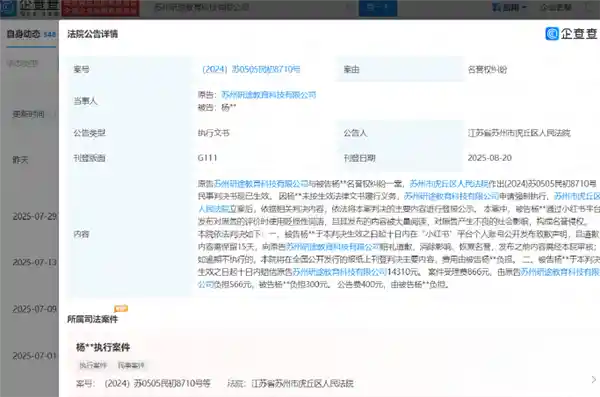Open case number (2024)苏0505民初8710号 link
Image resolution: width=600 pixels, height=397 pixels.
click(251, 69)
